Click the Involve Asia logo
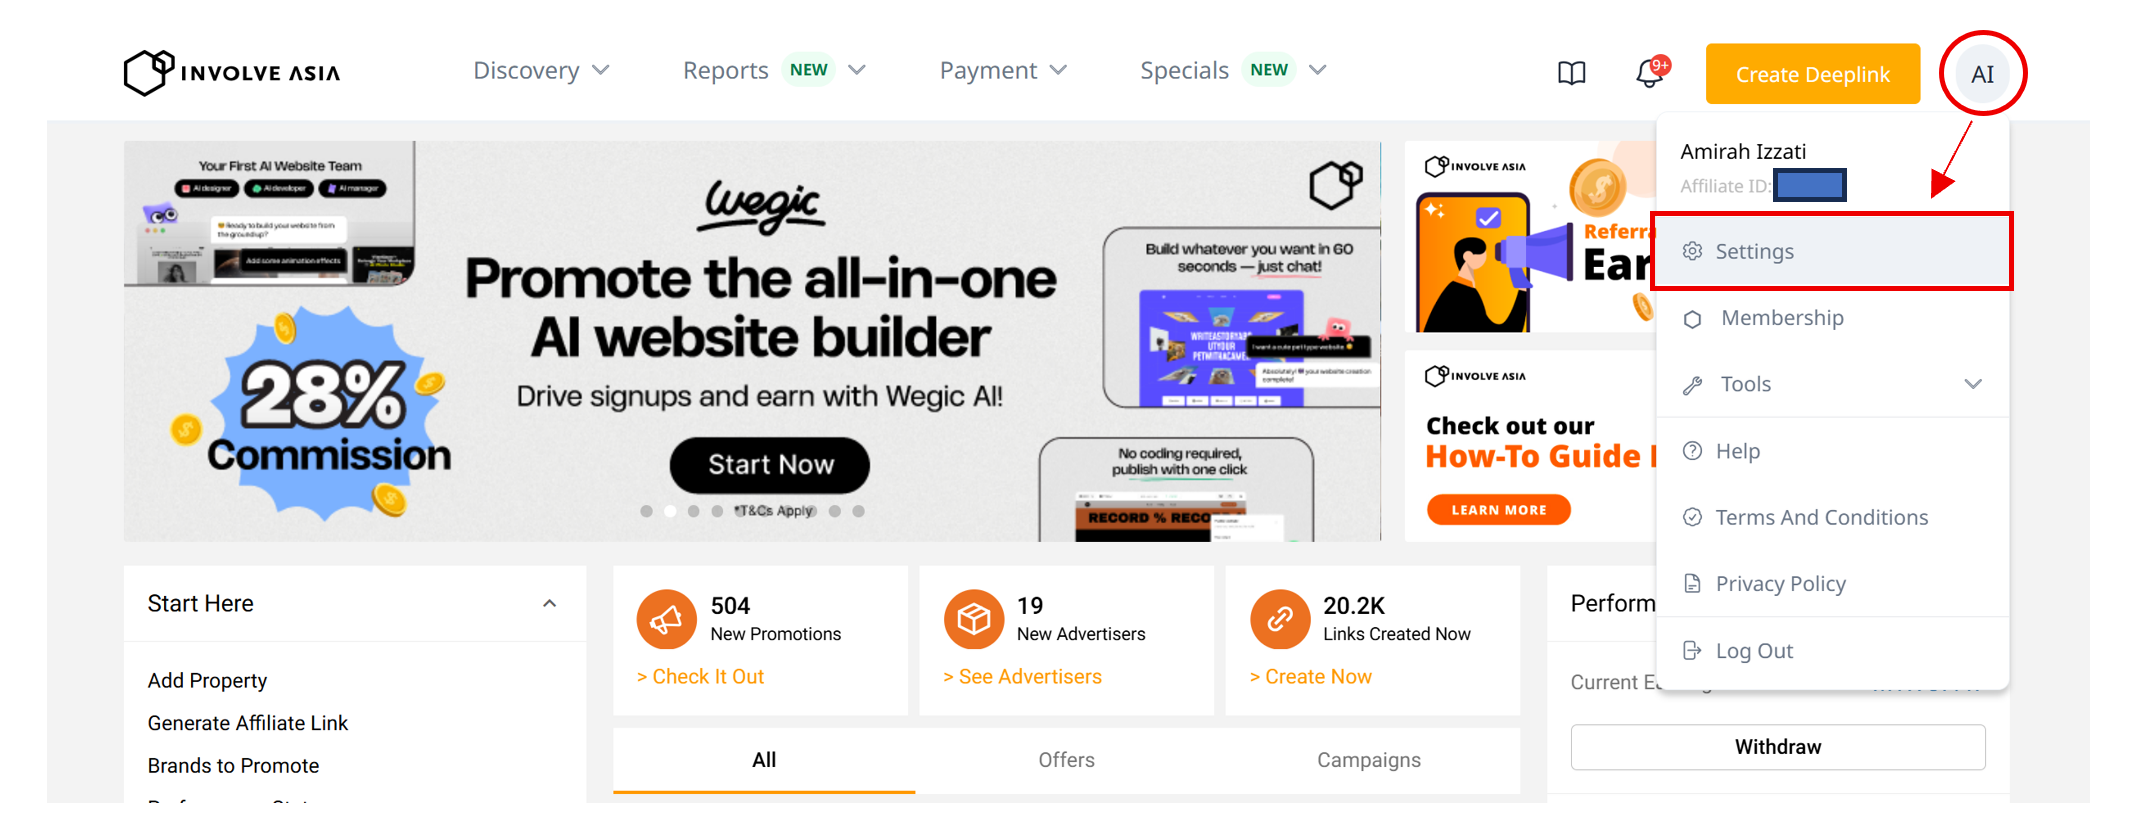The image size is (2147, 826). [x=232, y=72]
